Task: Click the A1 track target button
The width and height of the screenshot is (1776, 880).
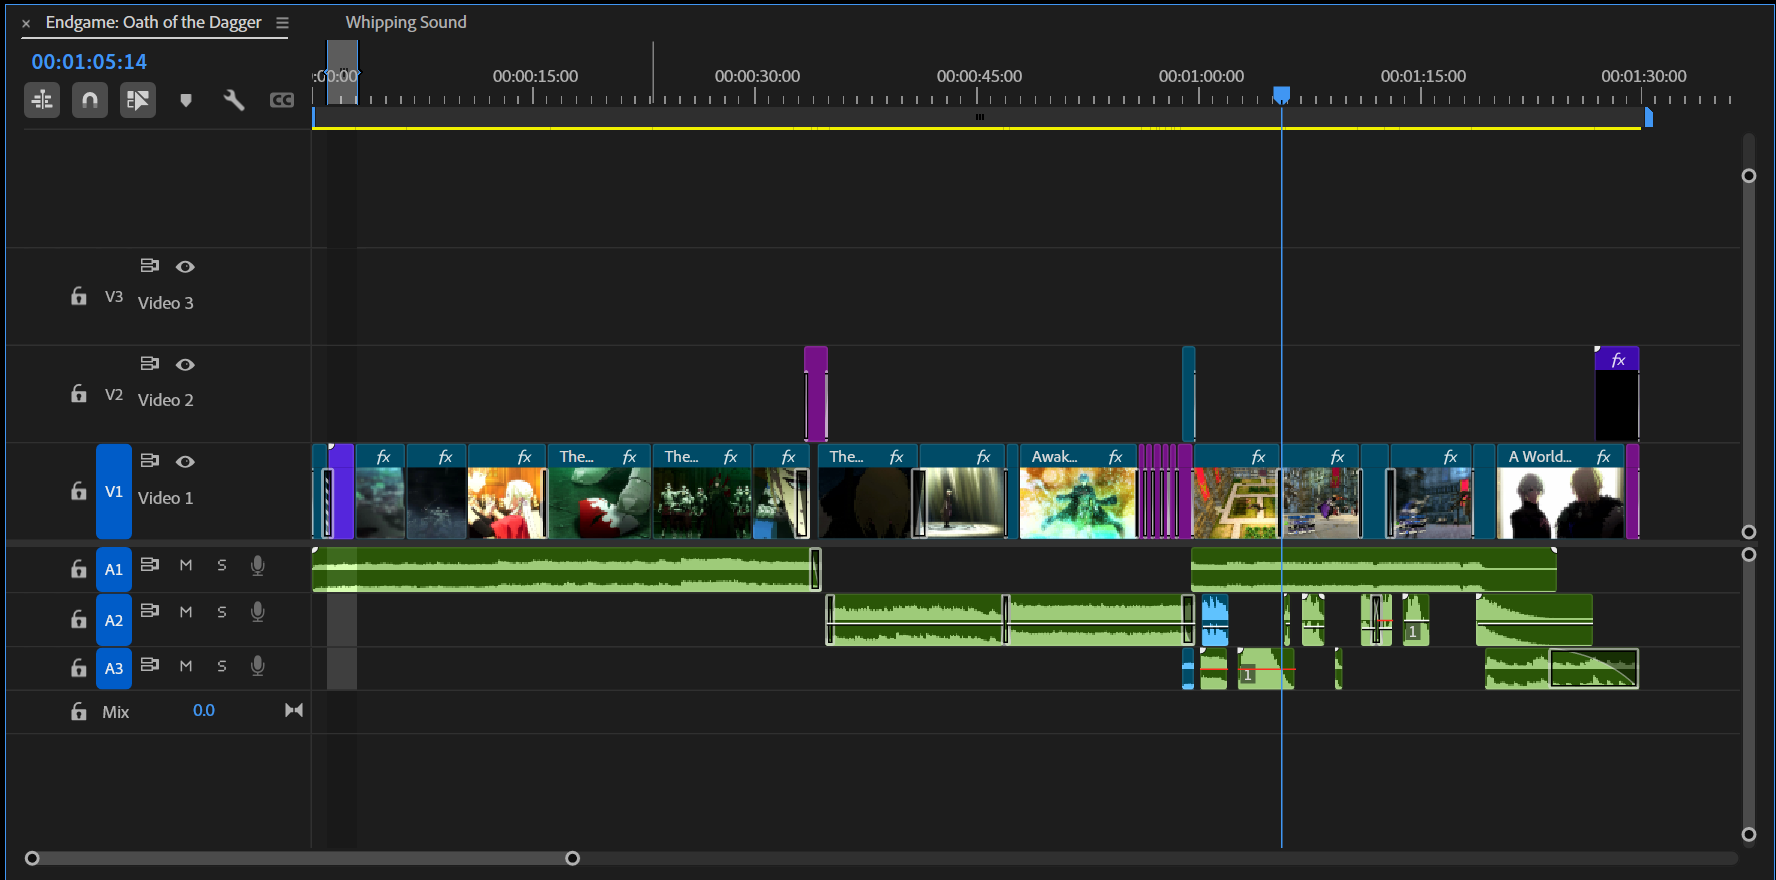Action: point(114,569)
